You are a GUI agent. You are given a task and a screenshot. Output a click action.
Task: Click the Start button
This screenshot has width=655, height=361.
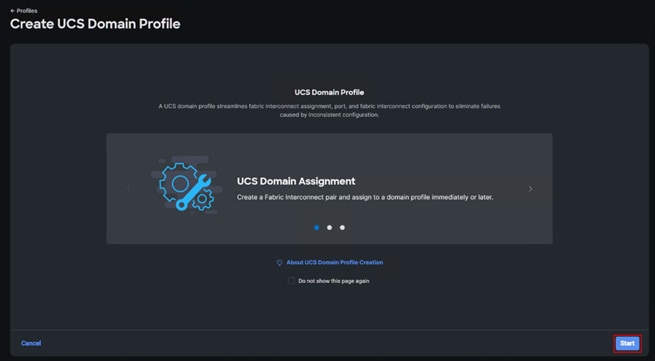(627, 343)
